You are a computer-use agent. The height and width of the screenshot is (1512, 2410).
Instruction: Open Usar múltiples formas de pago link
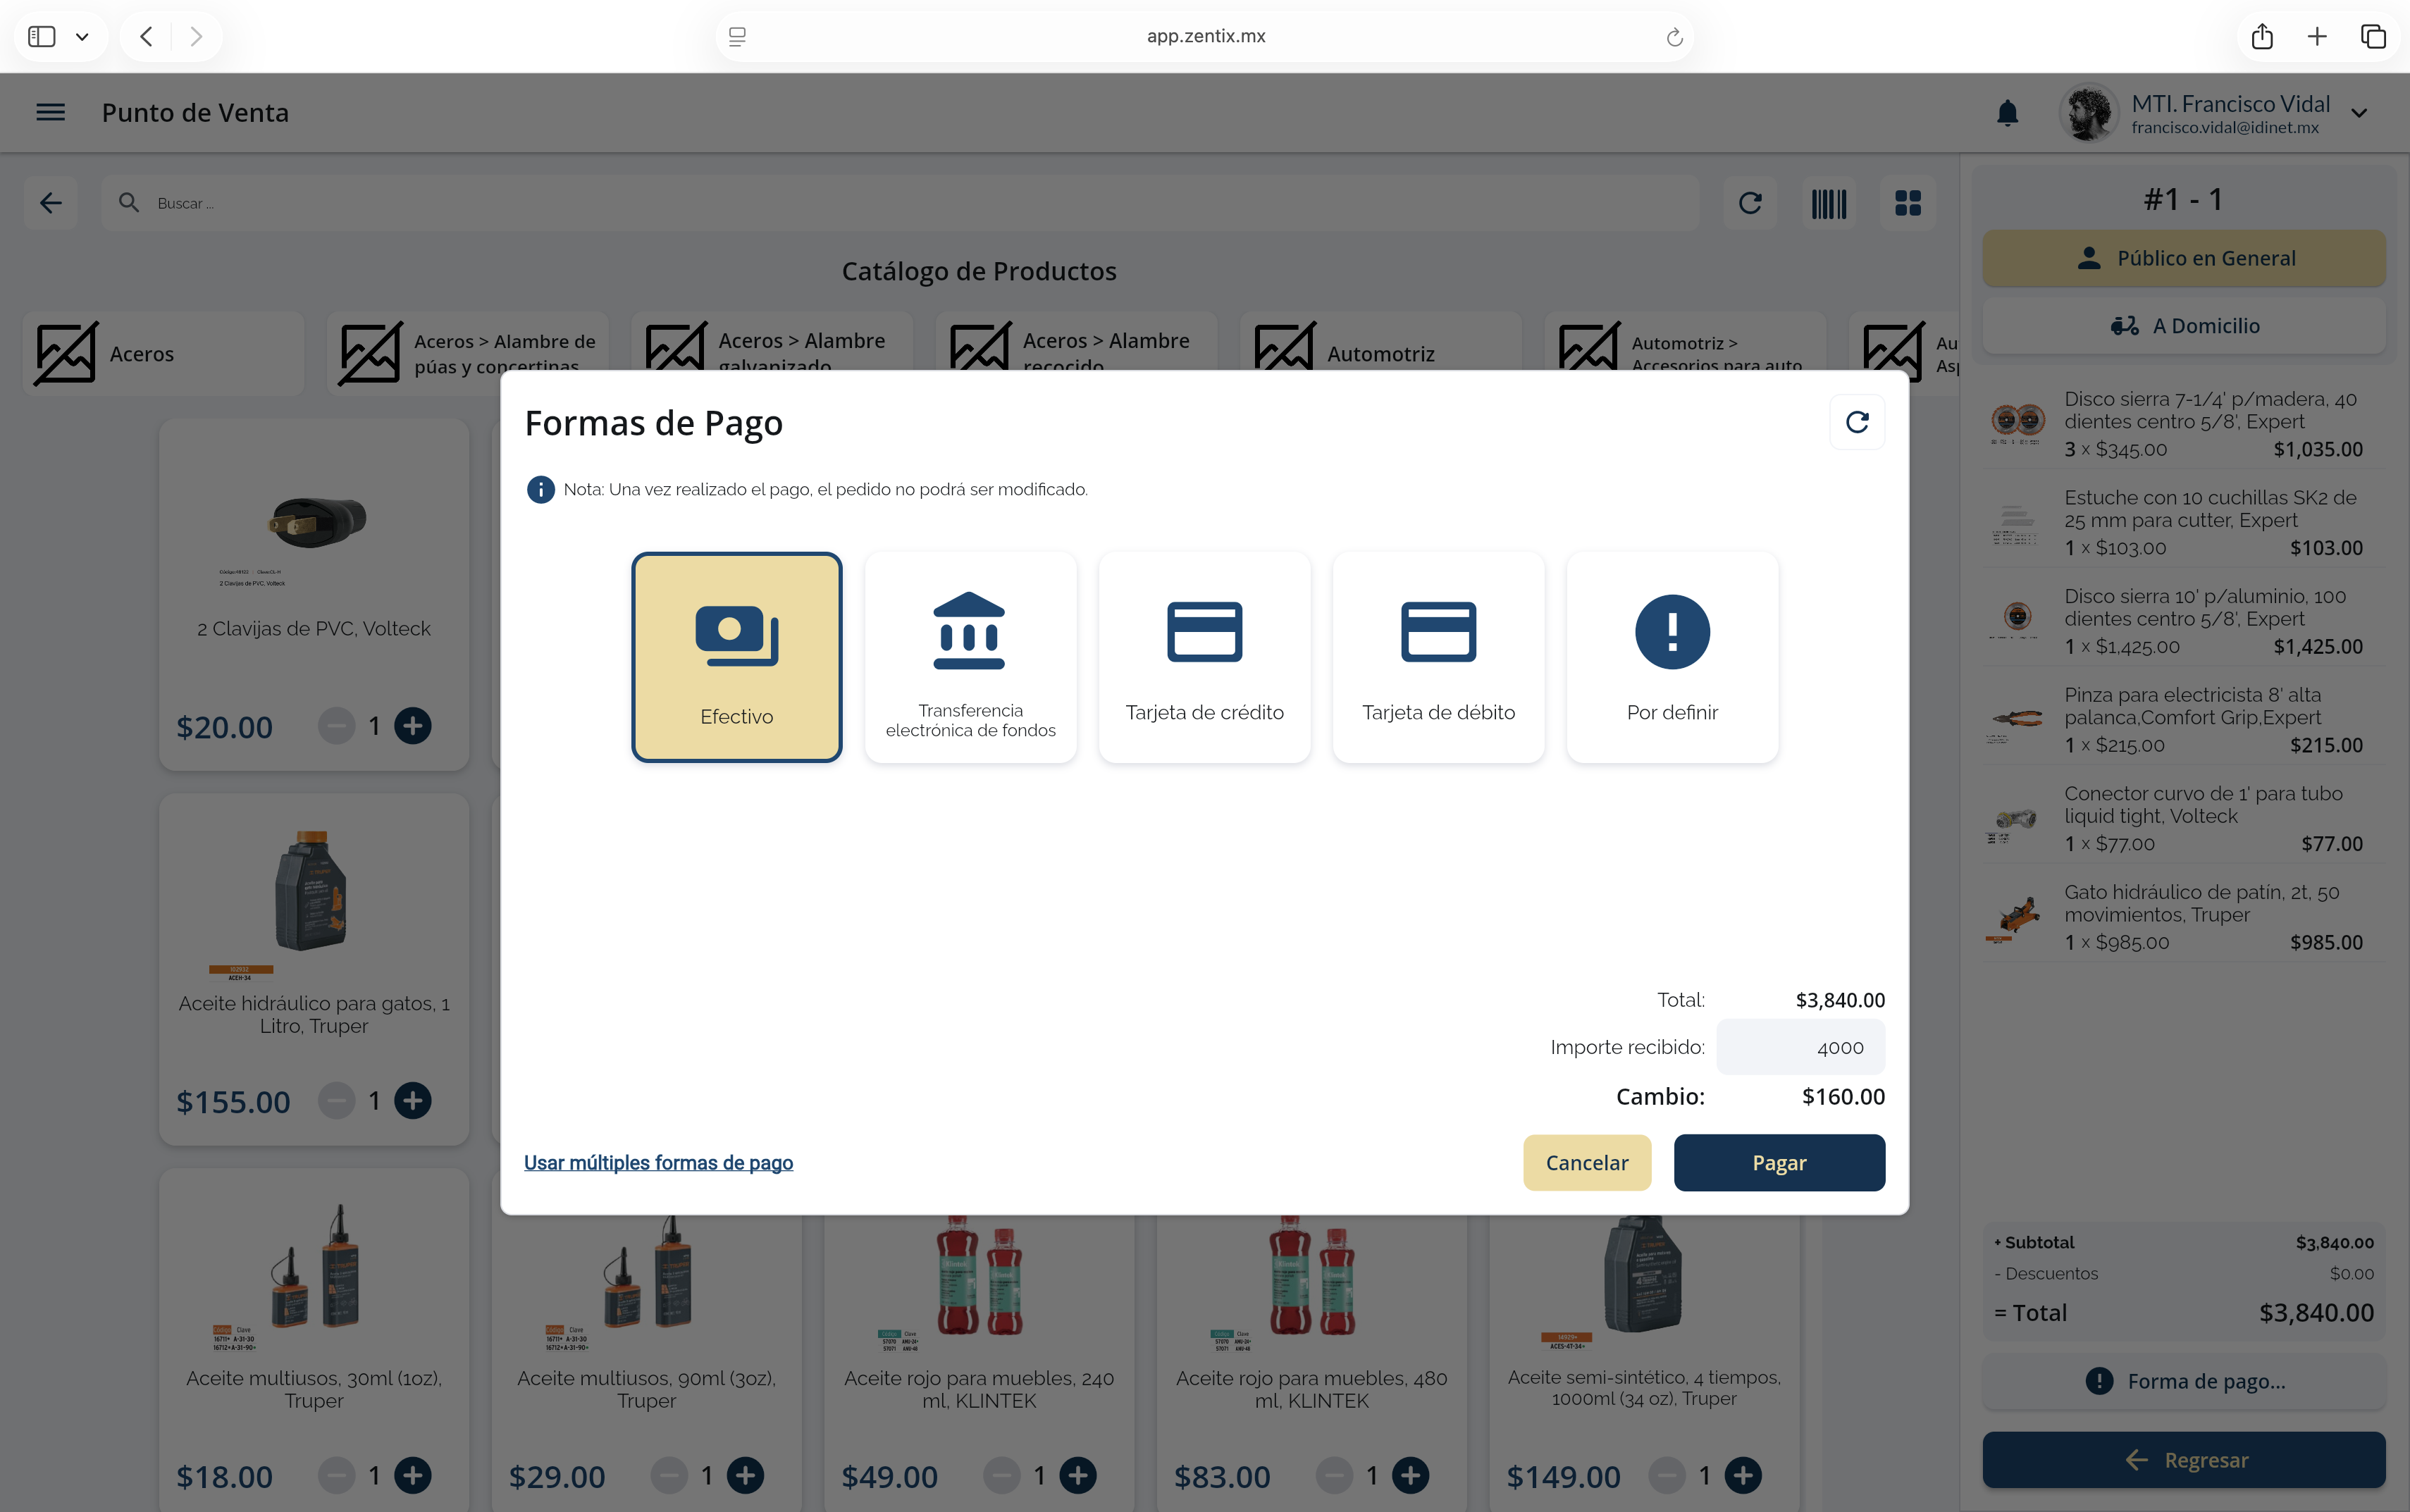[x=658, y=1162]
